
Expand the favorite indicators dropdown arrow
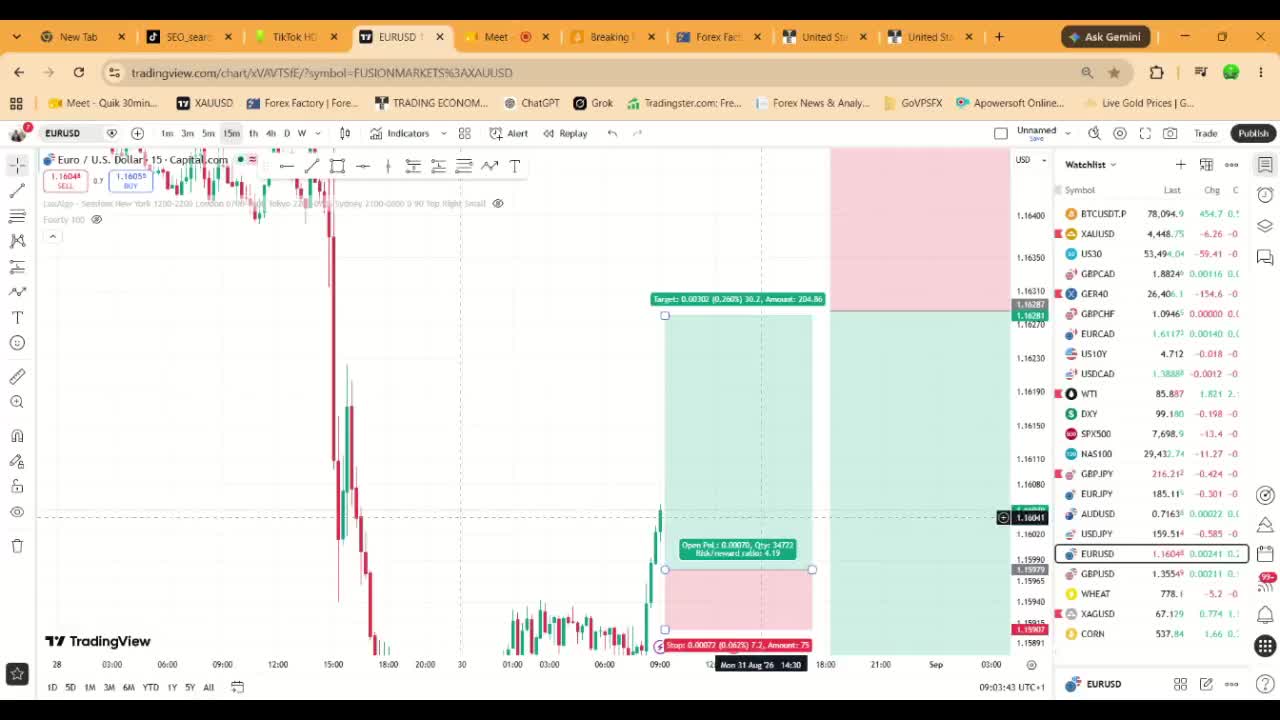[443, 133]
